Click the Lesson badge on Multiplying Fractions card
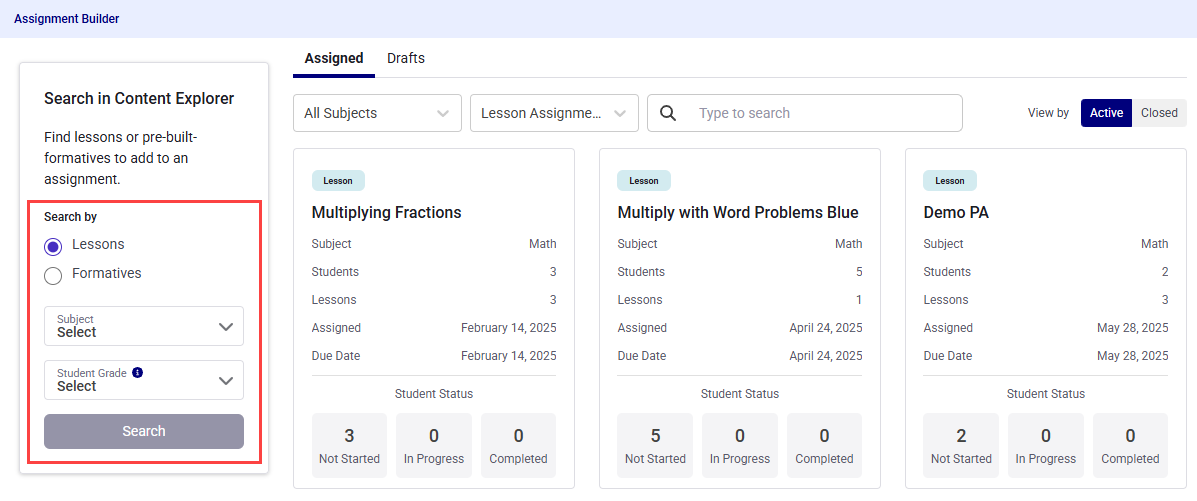 338,181
